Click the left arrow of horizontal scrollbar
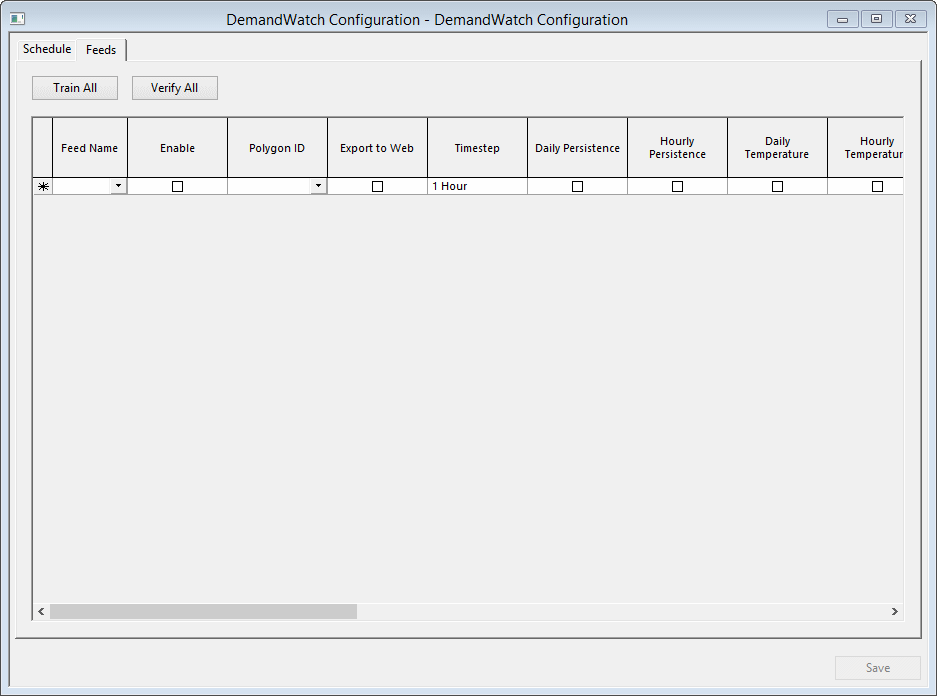This screenshot has height=696, width=937. point(40,611)
